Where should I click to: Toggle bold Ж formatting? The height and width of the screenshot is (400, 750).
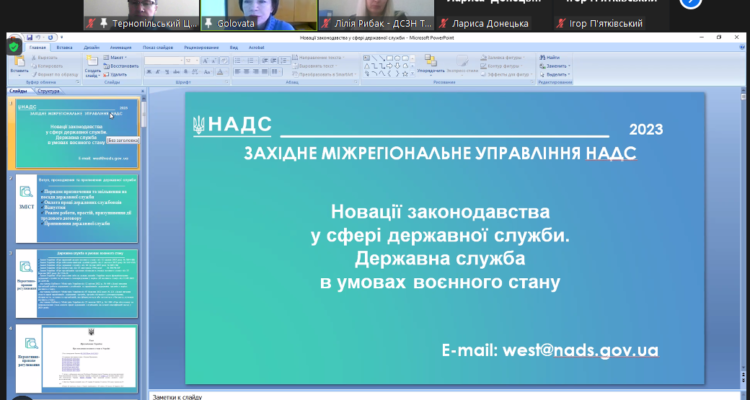(x=149, y=72)
